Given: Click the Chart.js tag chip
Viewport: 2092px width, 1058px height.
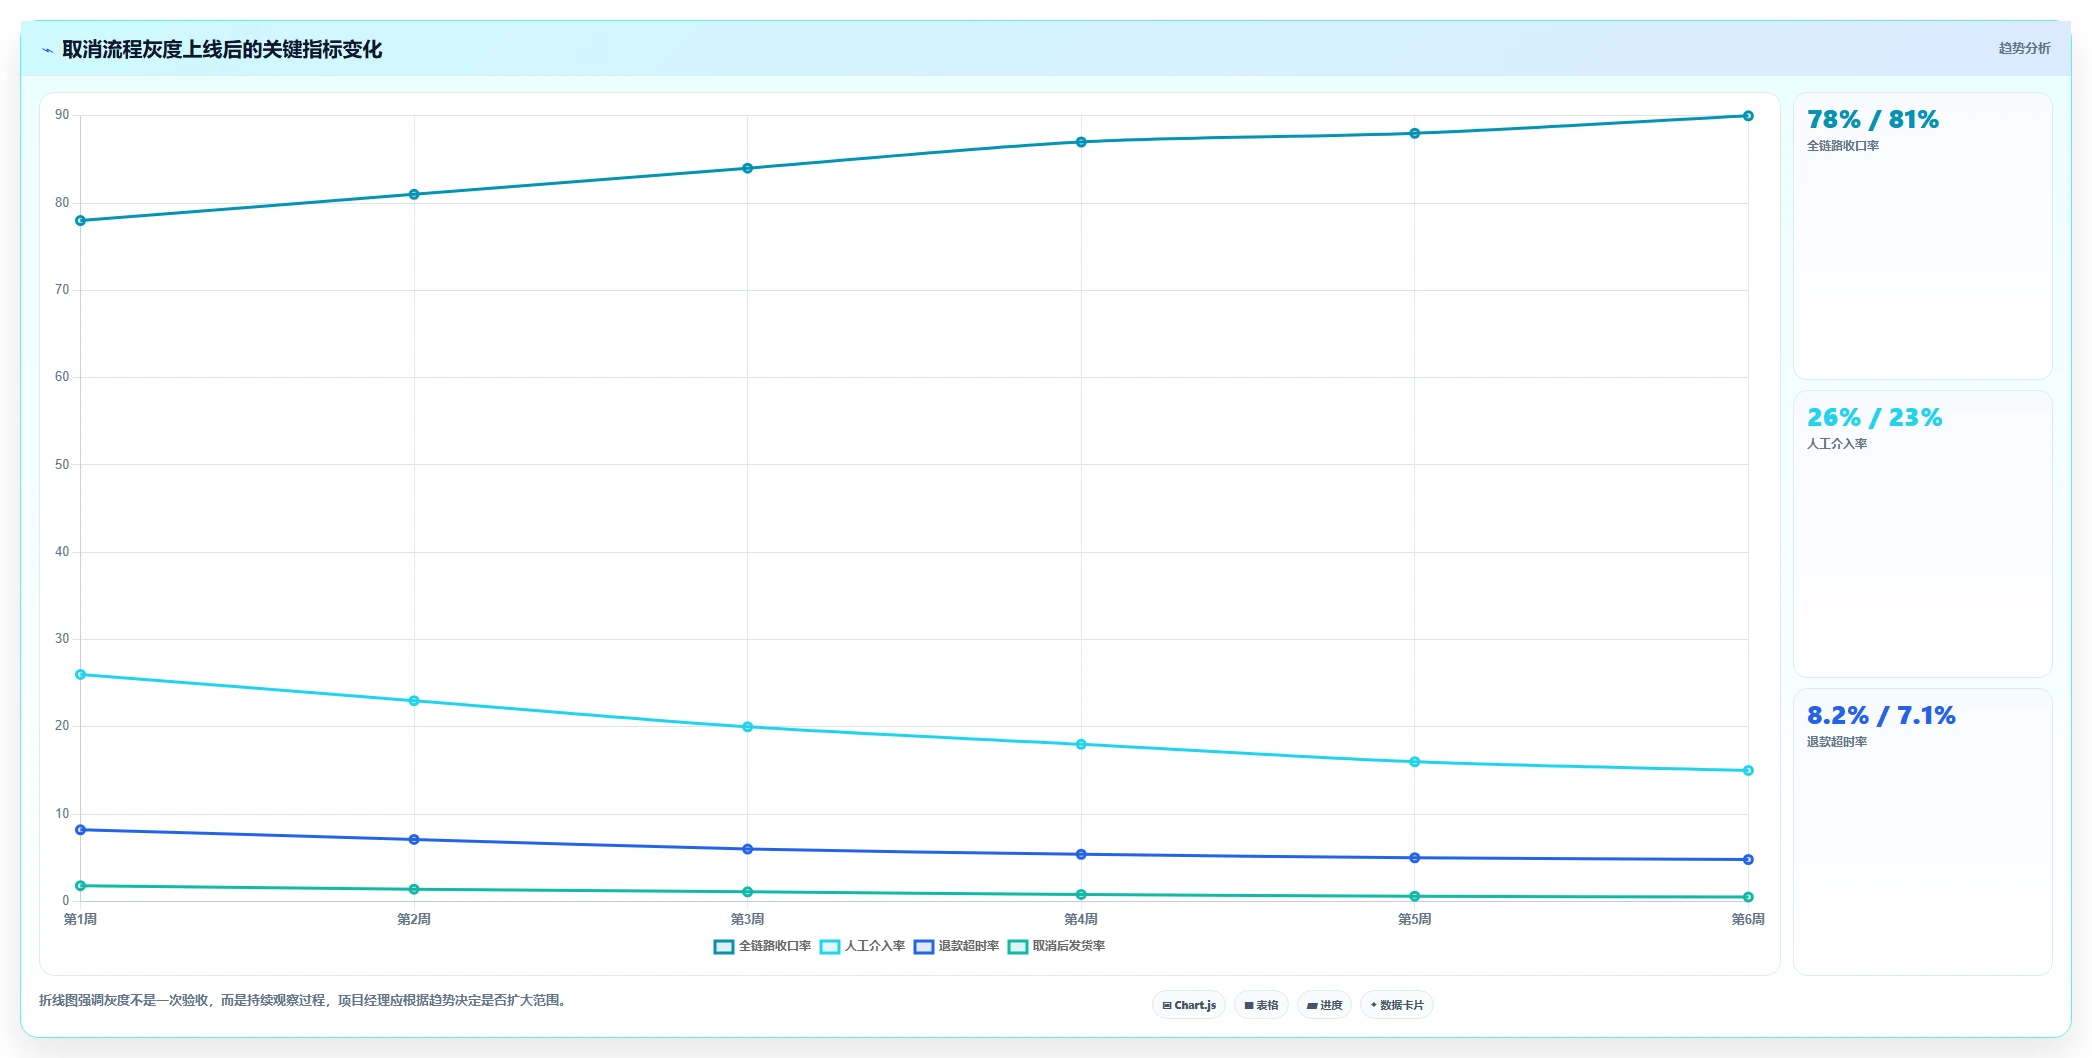Looking at the screenshot, I should point(1189,1005).
